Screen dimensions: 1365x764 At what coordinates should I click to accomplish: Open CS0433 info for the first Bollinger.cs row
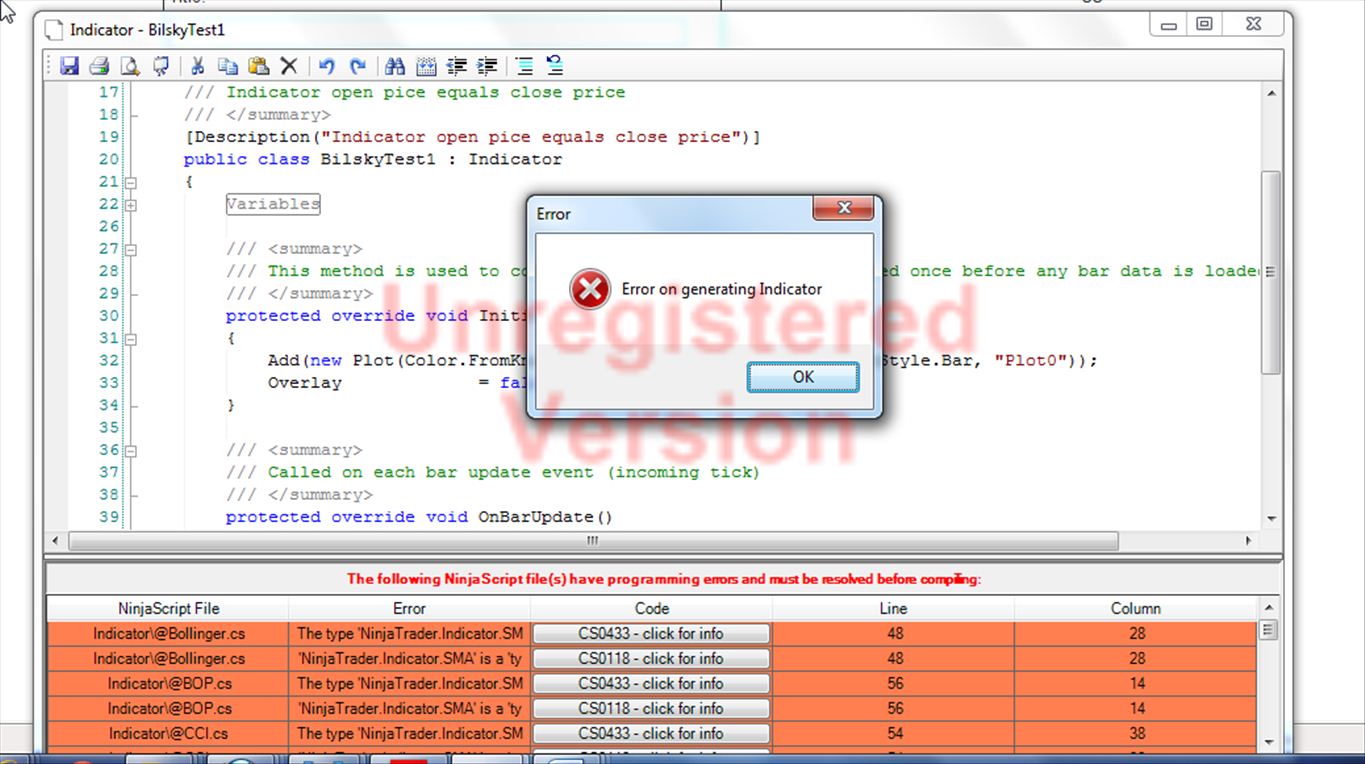(651, 633)
